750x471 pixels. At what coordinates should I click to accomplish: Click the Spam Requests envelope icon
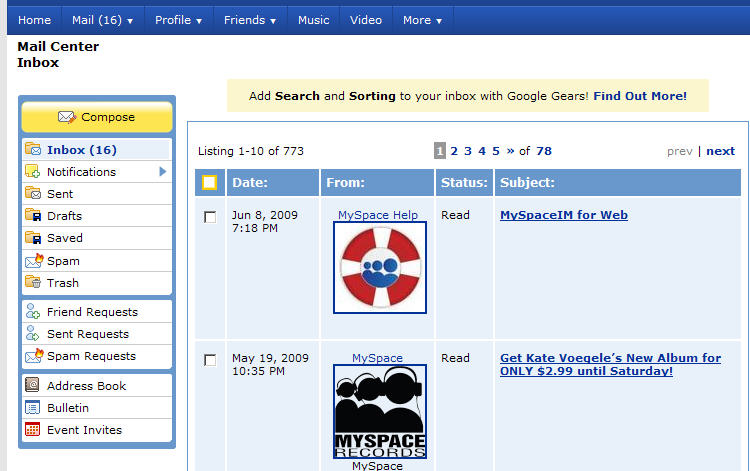(x=34, y=356)
